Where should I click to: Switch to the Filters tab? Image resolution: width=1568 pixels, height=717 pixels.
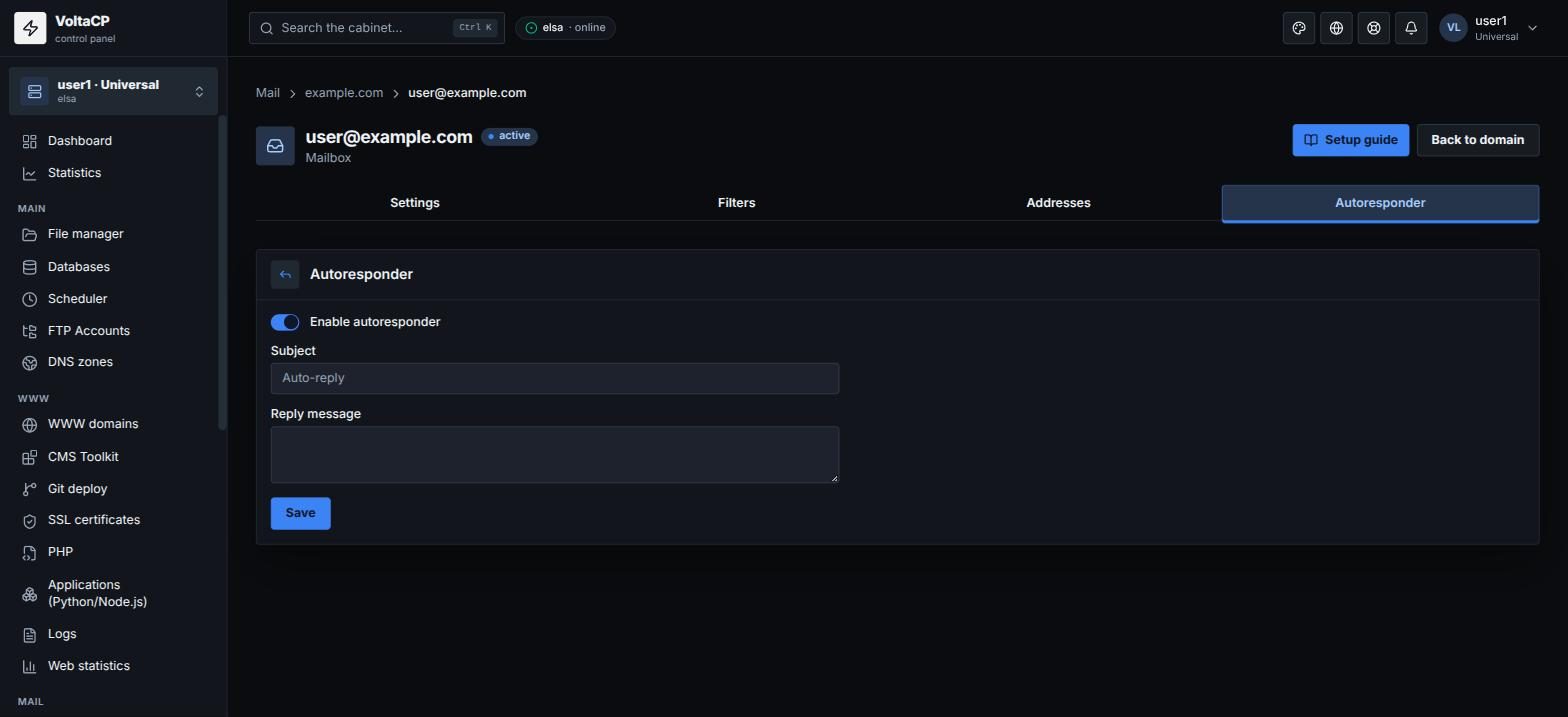tap(737, 203)
